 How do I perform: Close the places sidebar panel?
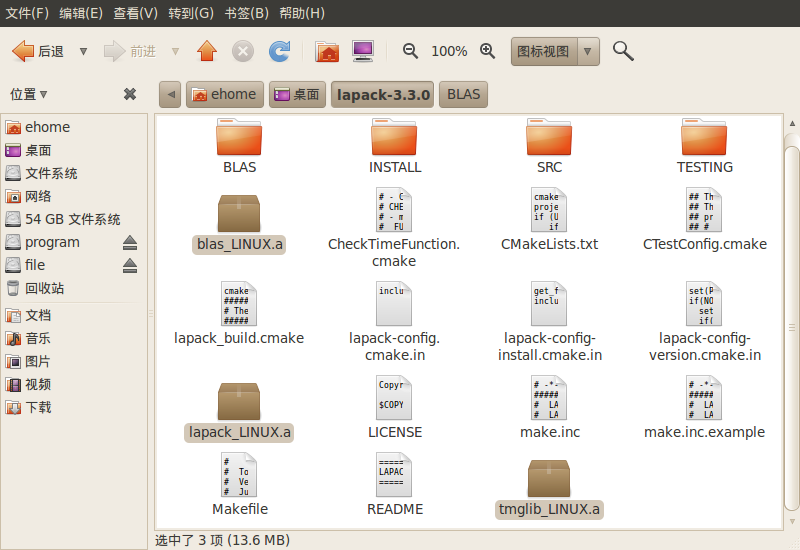point(130,94)
